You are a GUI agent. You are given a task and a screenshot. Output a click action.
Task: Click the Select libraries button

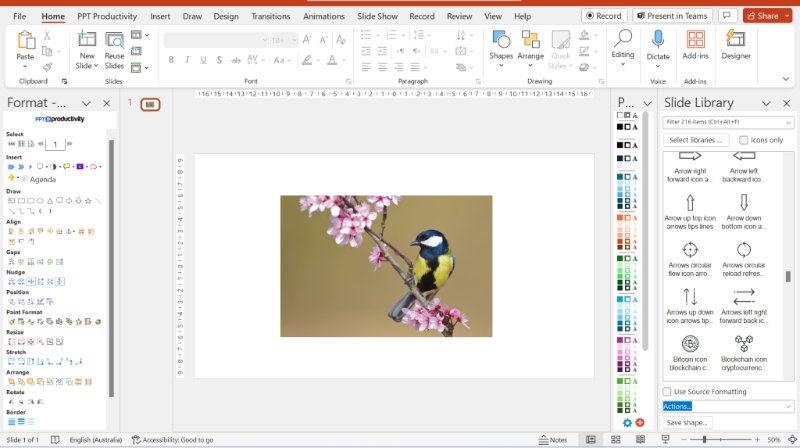coord(697,140)
